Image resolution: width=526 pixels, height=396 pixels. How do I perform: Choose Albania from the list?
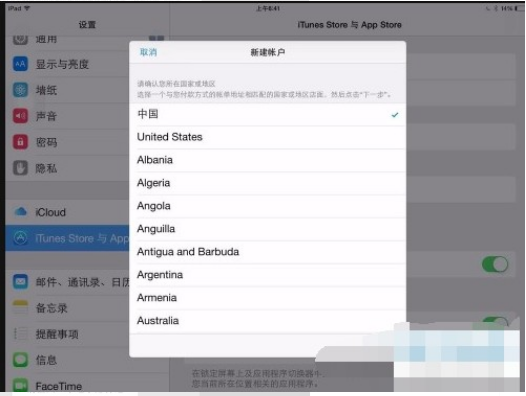(x=267, y=160)
